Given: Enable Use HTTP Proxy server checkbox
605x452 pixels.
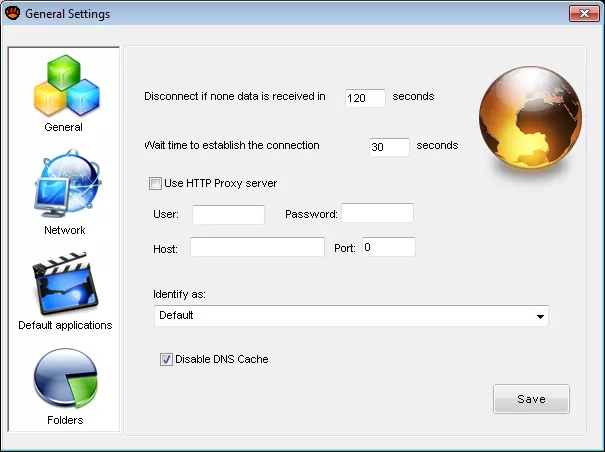Looking at the screenshot, I should coord(155,183).
